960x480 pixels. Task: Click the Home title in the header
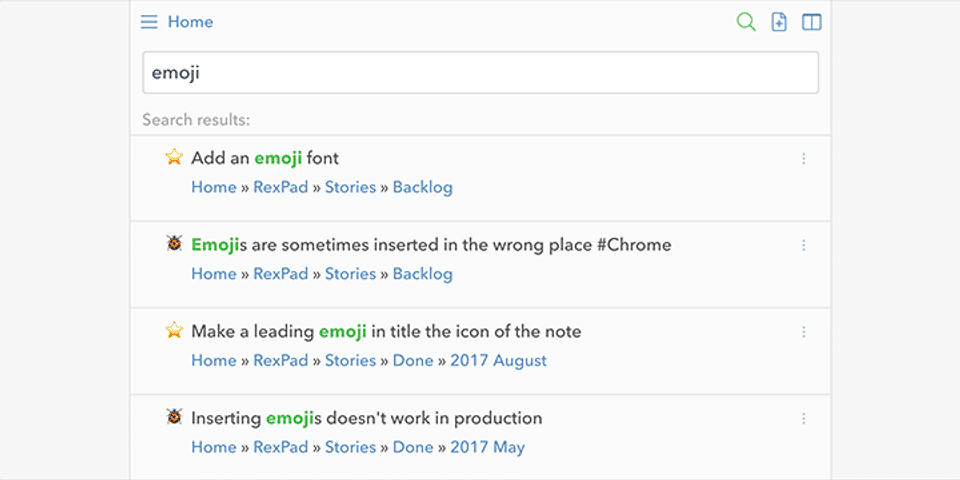coord(190,22)
